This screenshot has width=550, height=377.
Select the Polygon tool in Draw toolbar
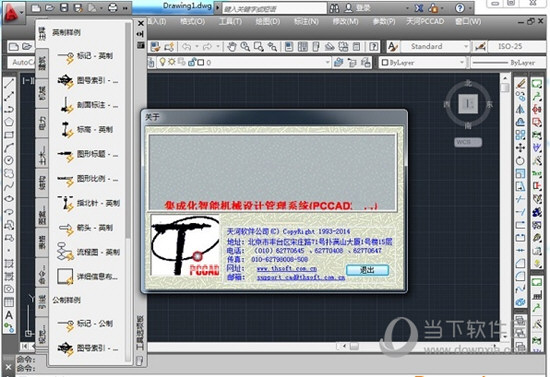[9, 122]
